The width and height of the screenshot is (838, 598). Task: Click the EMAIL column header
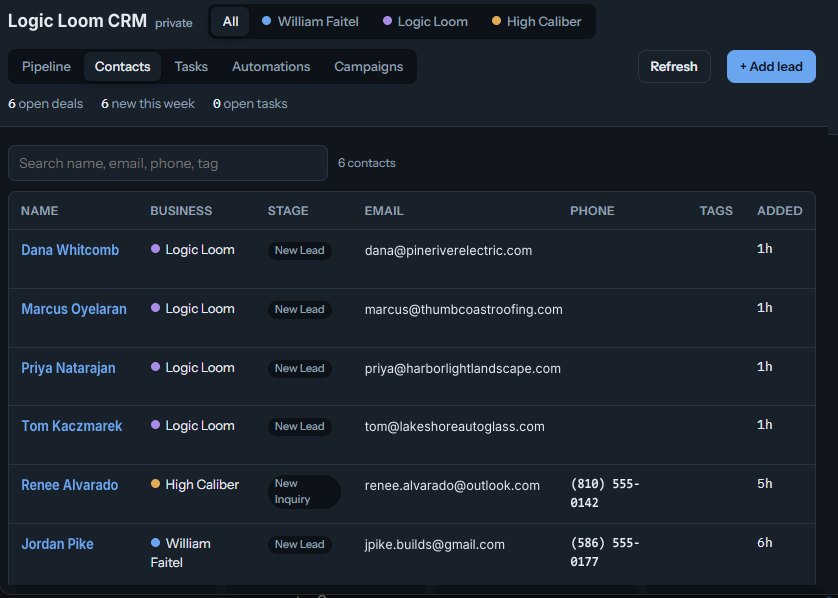[384, 211]
